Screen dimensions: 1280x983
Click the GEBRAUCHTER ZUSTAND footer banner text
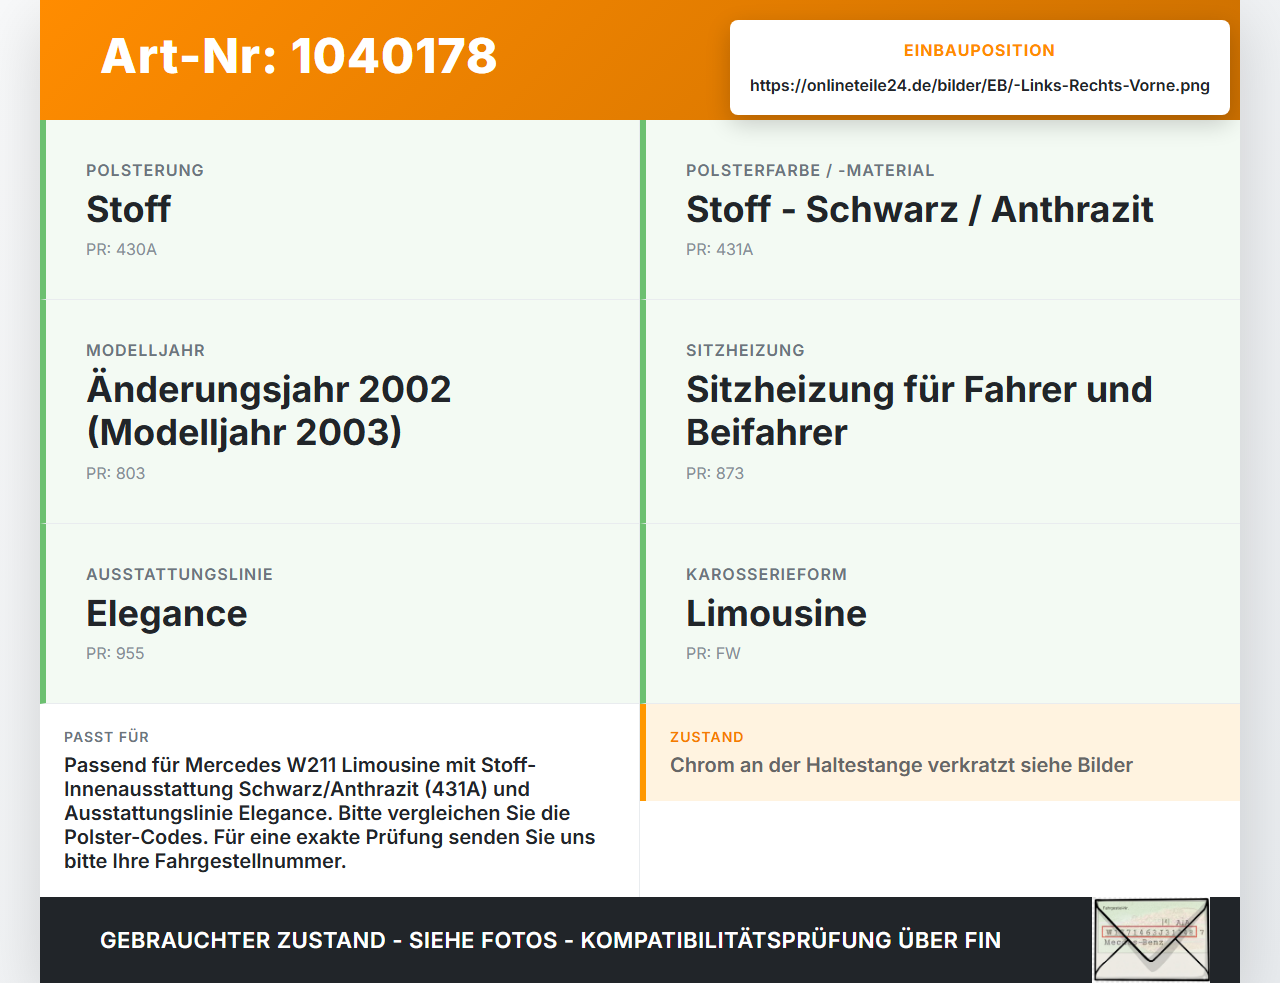click(550, 940)
